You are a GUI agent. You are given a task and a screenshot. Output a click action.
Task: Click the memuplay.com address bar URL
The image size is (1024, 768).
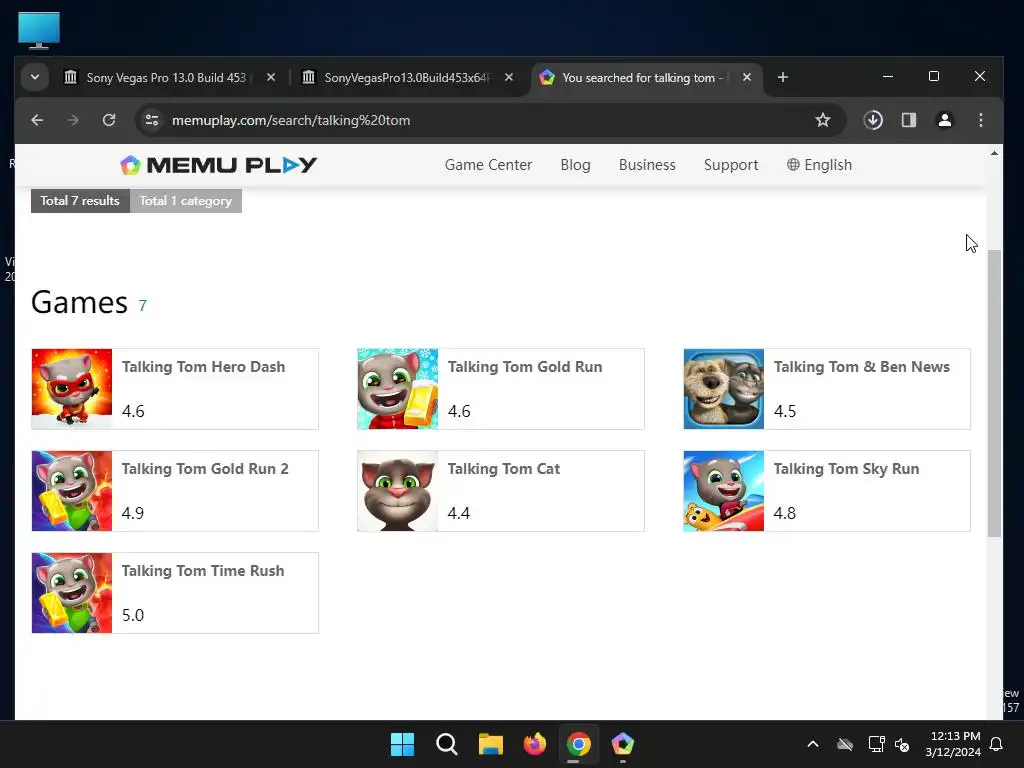click(291, 120)
